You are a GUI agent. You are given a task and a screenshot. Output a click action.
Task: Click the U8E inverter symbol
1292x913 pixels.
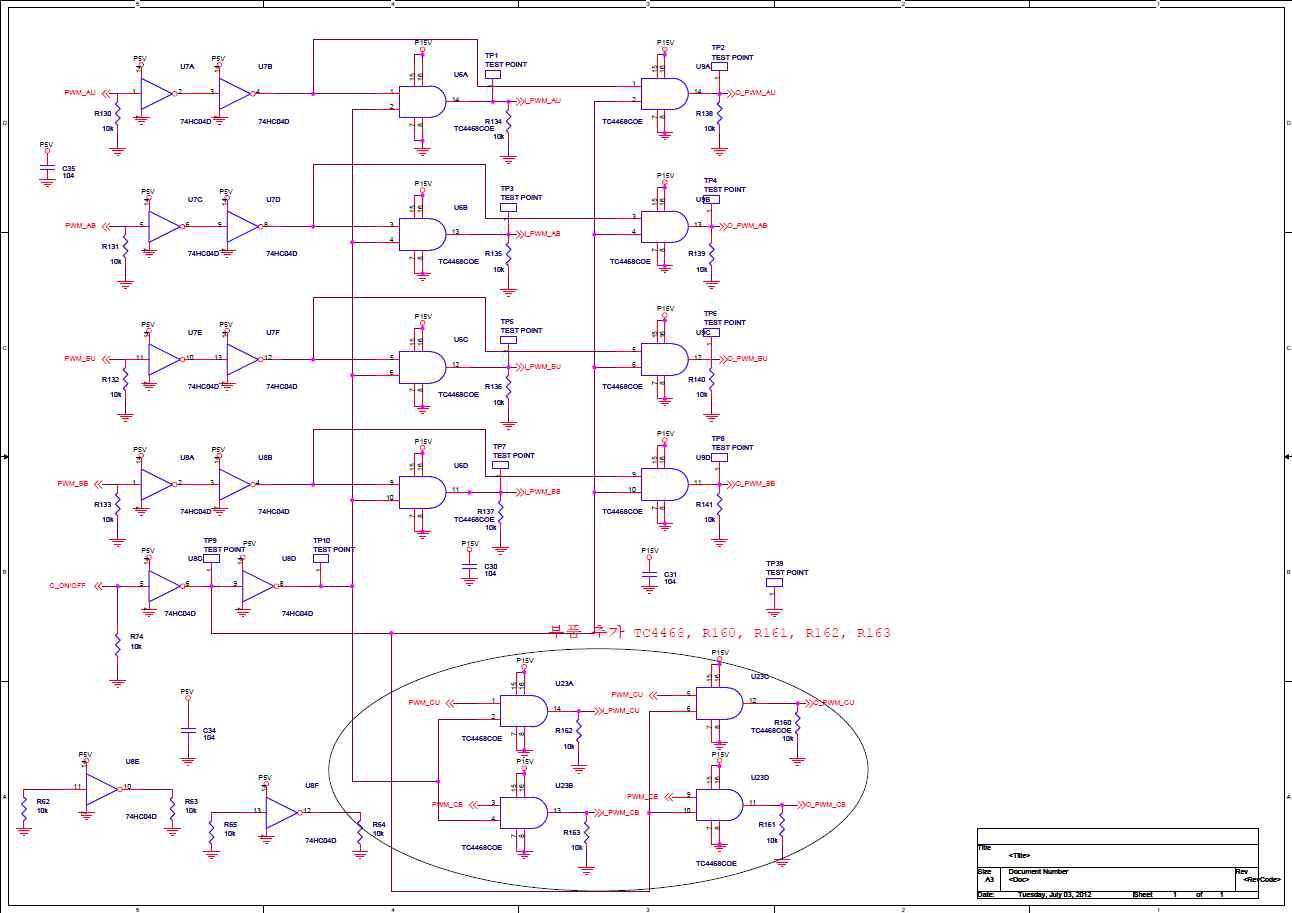tap(101, 788)
